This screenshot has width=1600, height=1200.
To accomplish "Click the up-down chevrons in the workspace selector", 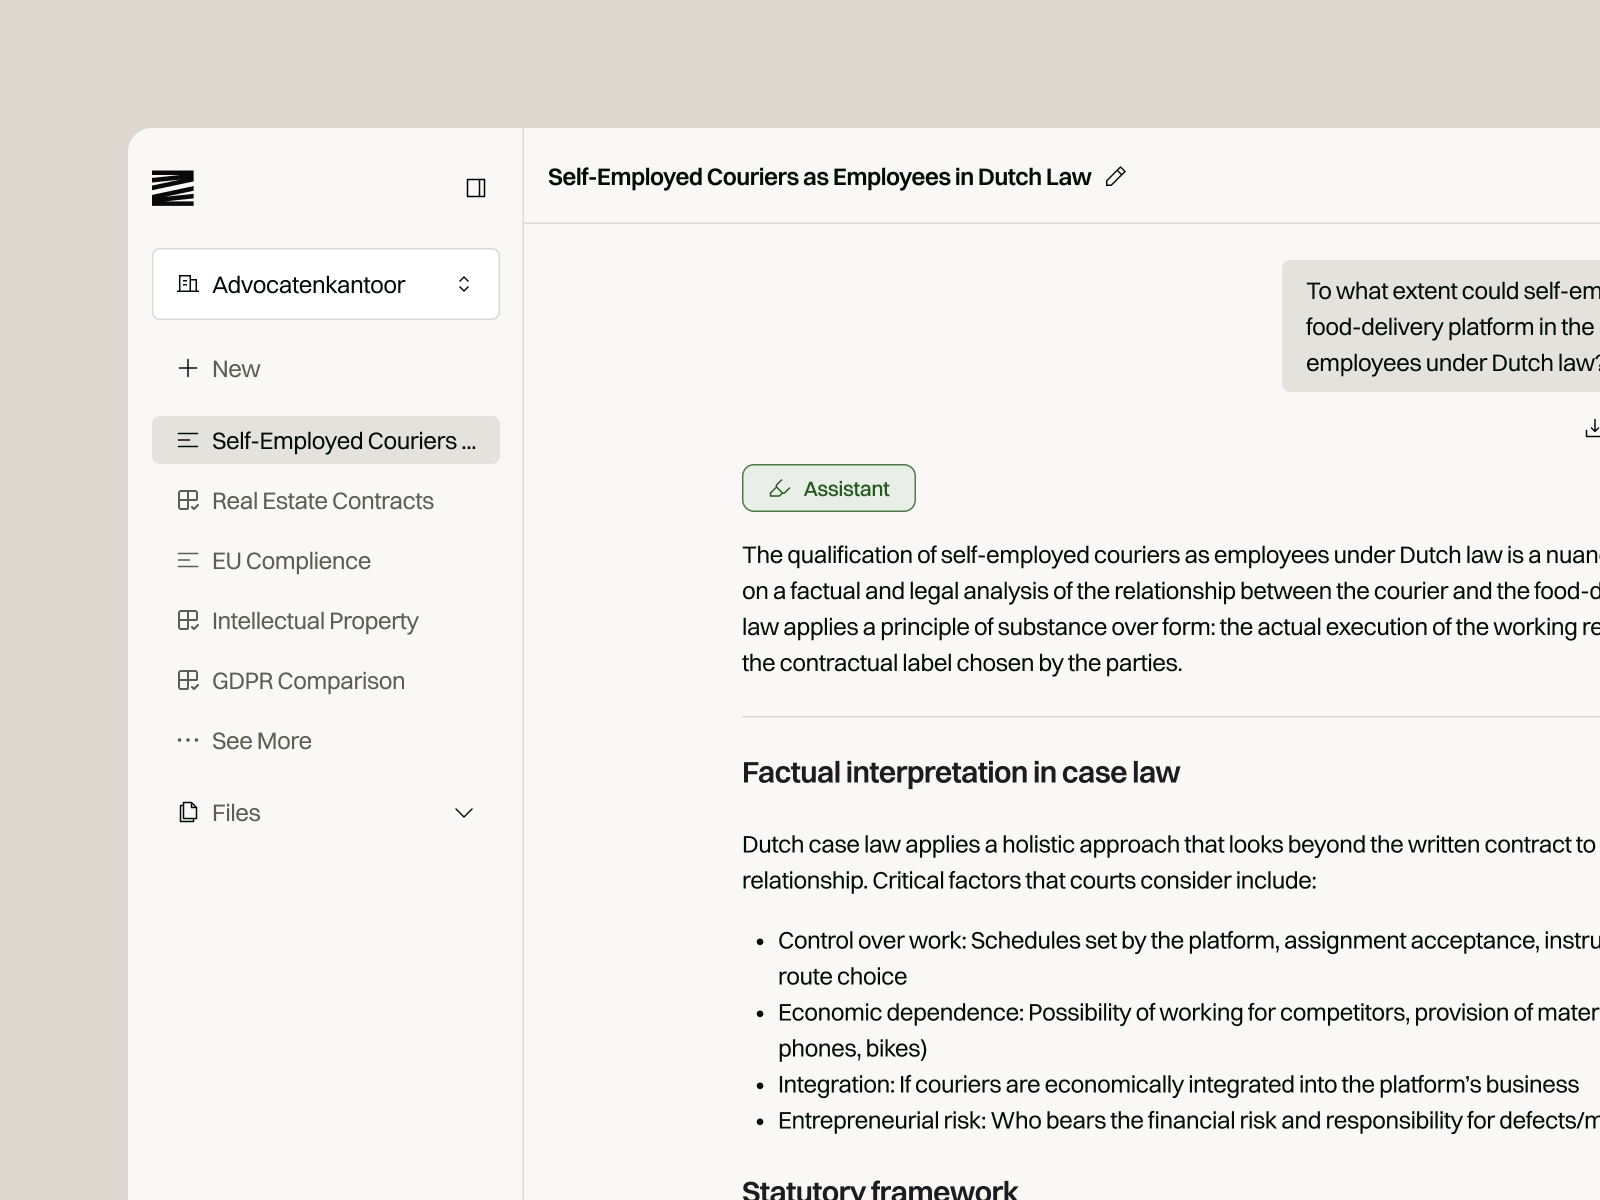I will coord(464,284).
